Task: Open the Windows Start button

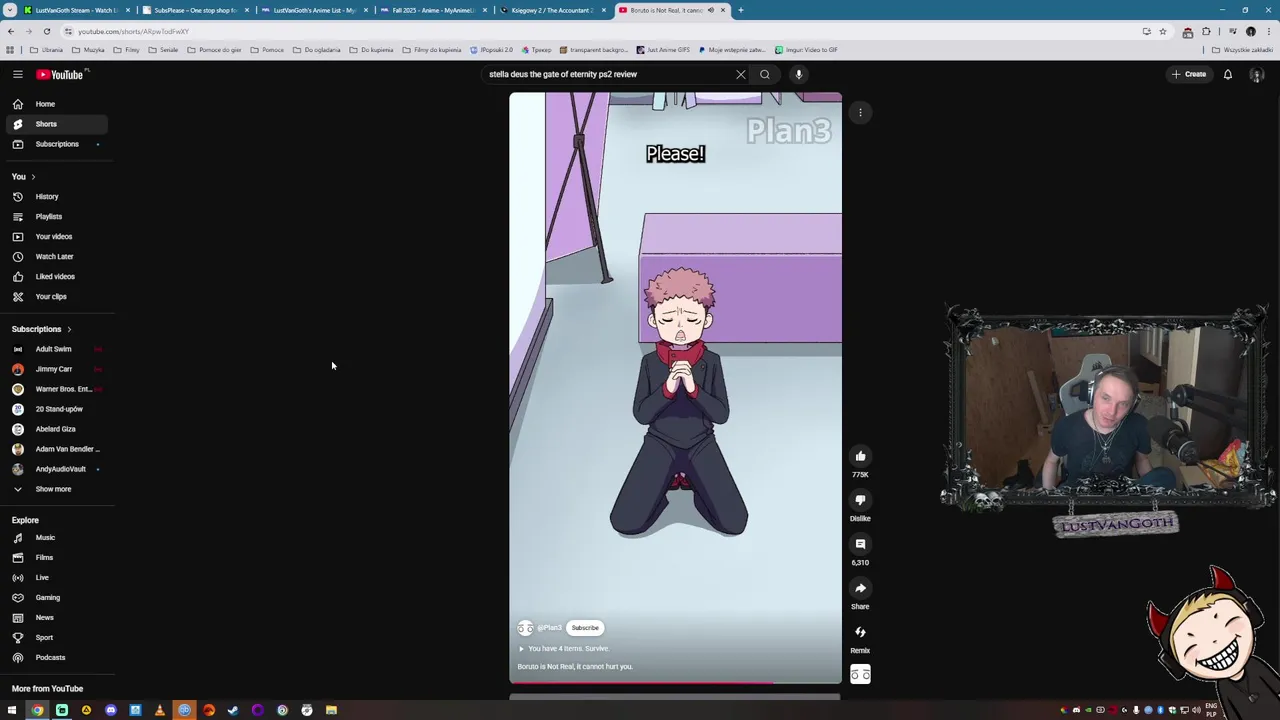Action: coord(12,710)
